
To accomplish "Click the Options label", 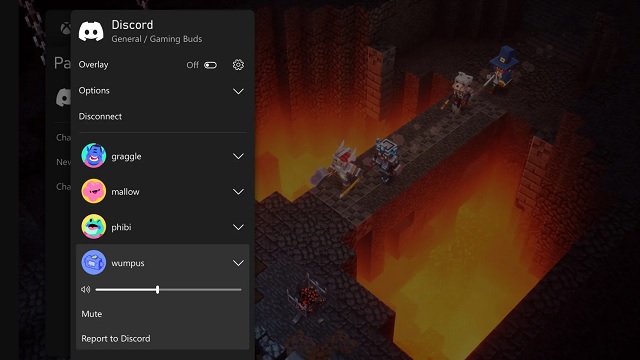I will coord(94,91).
